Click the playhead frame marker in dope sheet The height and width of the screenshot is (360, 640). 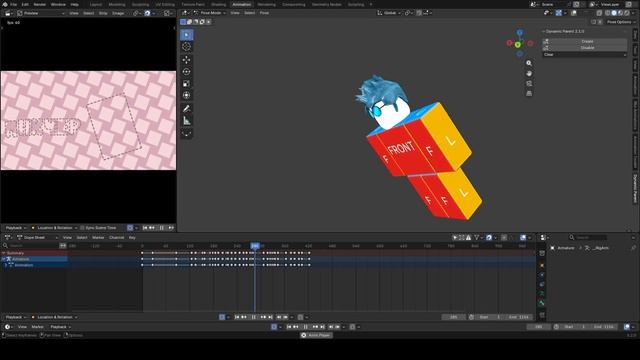point(255,246)
